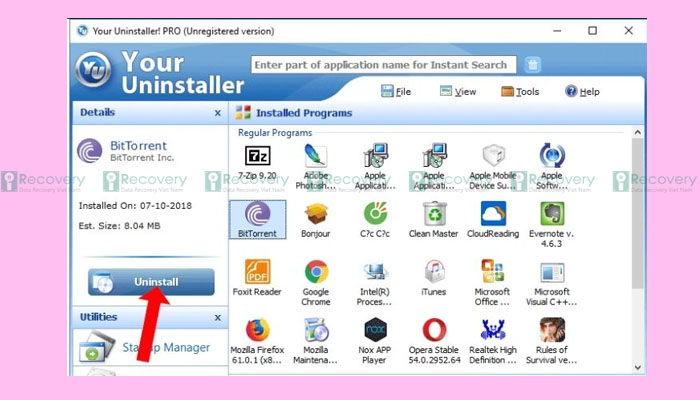Click the Uninstall button
Viewport: 700px width, 400px height.
(x=151, y=282)
